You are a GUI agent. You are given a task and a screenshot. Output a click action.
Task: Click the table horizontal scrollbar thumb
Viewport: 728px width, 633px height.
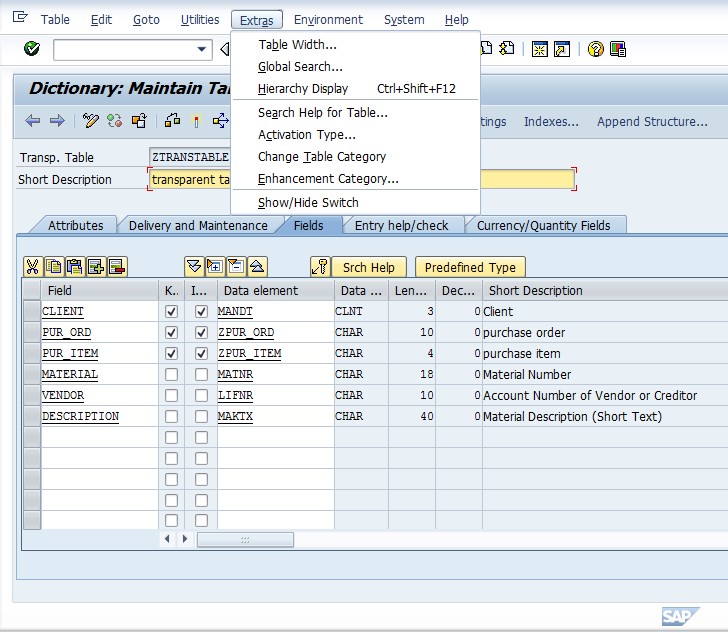coord(245,540)
